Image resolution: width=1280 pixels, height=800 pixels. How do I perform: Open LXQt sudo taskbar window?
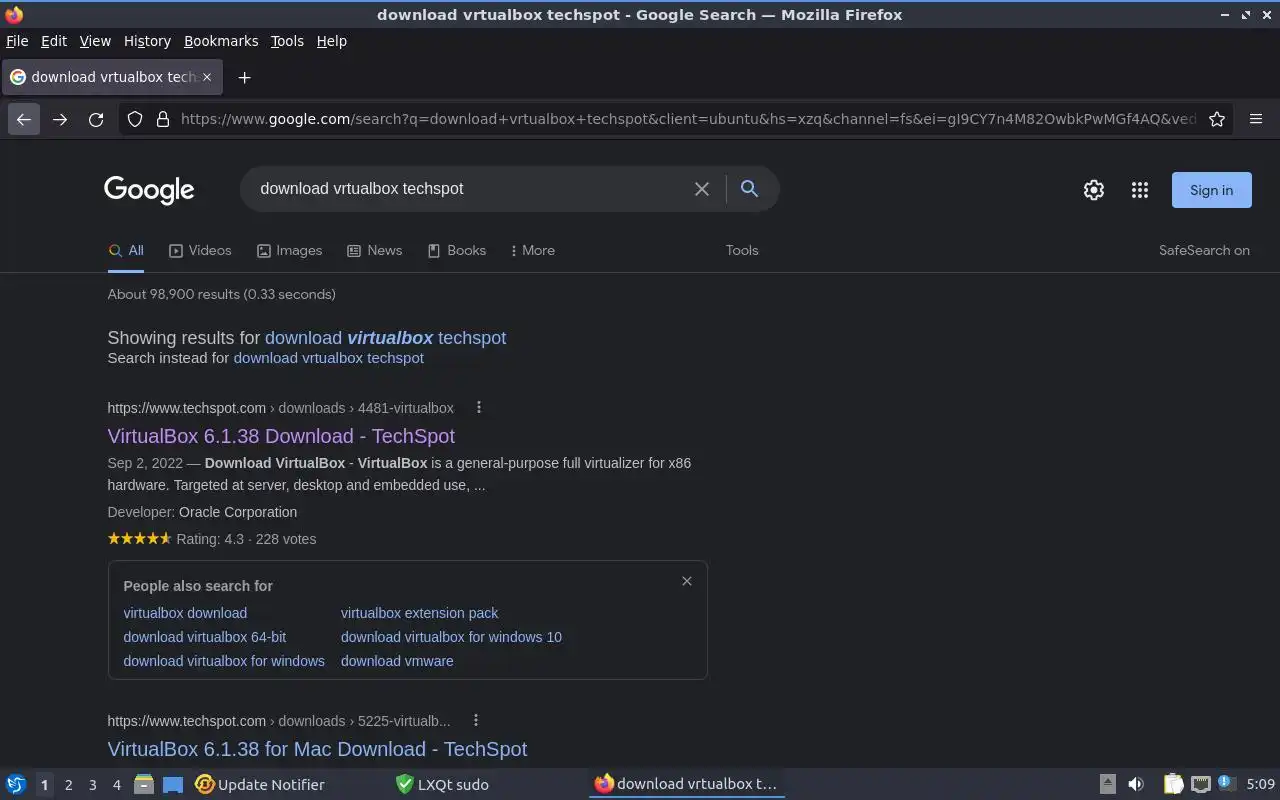[x=442, y=785]
